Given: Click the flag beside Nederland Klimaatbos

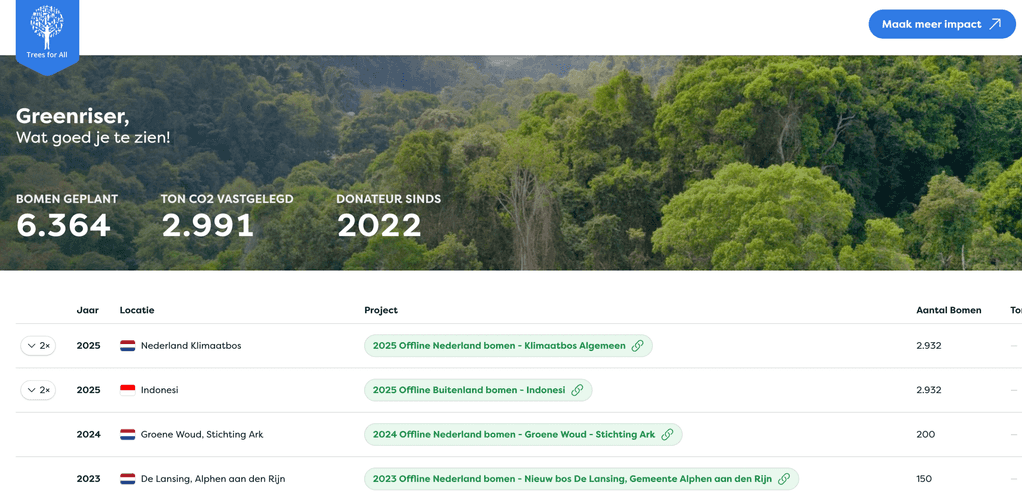Looking at the screenshot, I should pyautogui.click(x=128, y=346).
